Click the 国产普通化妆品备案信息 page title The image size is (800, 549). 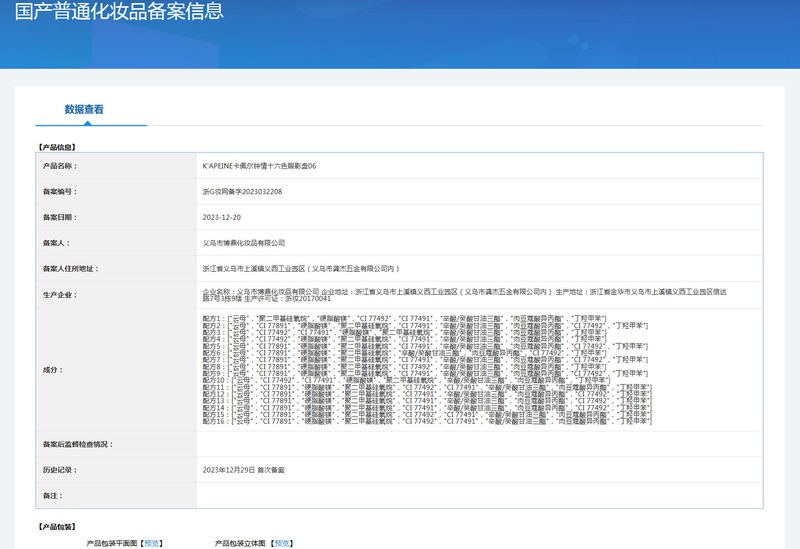click(119, 11)
